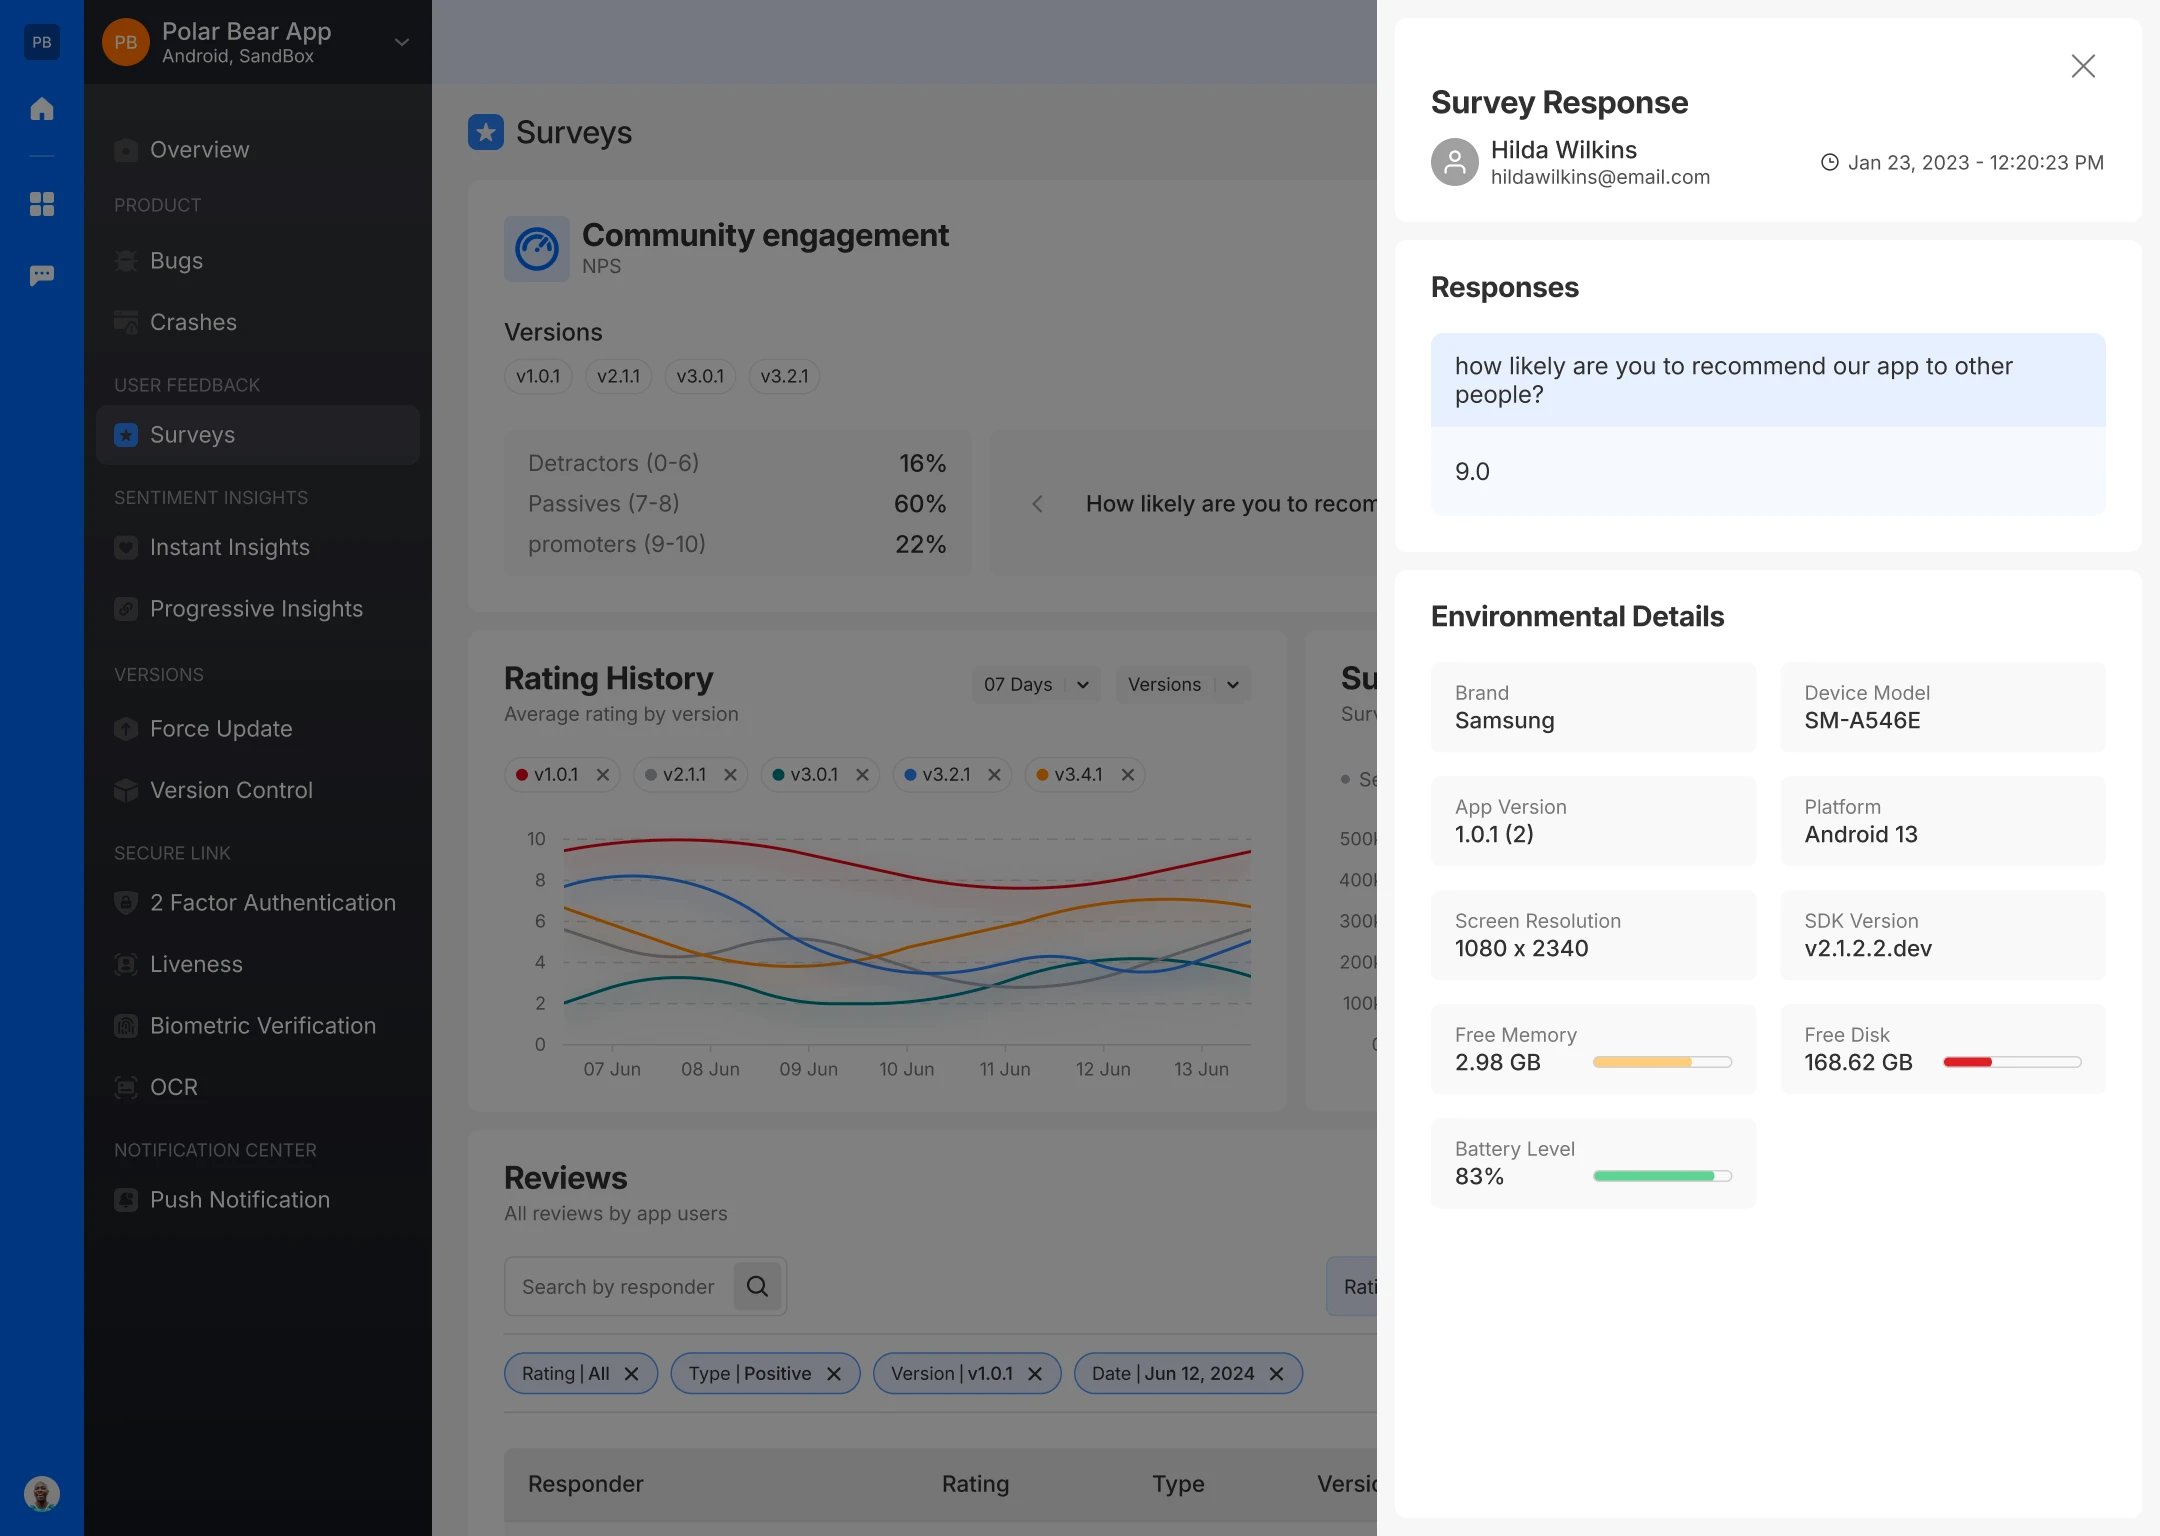
Task: Open the Versions chart dropdown
Action: (x=1182, y=685)
